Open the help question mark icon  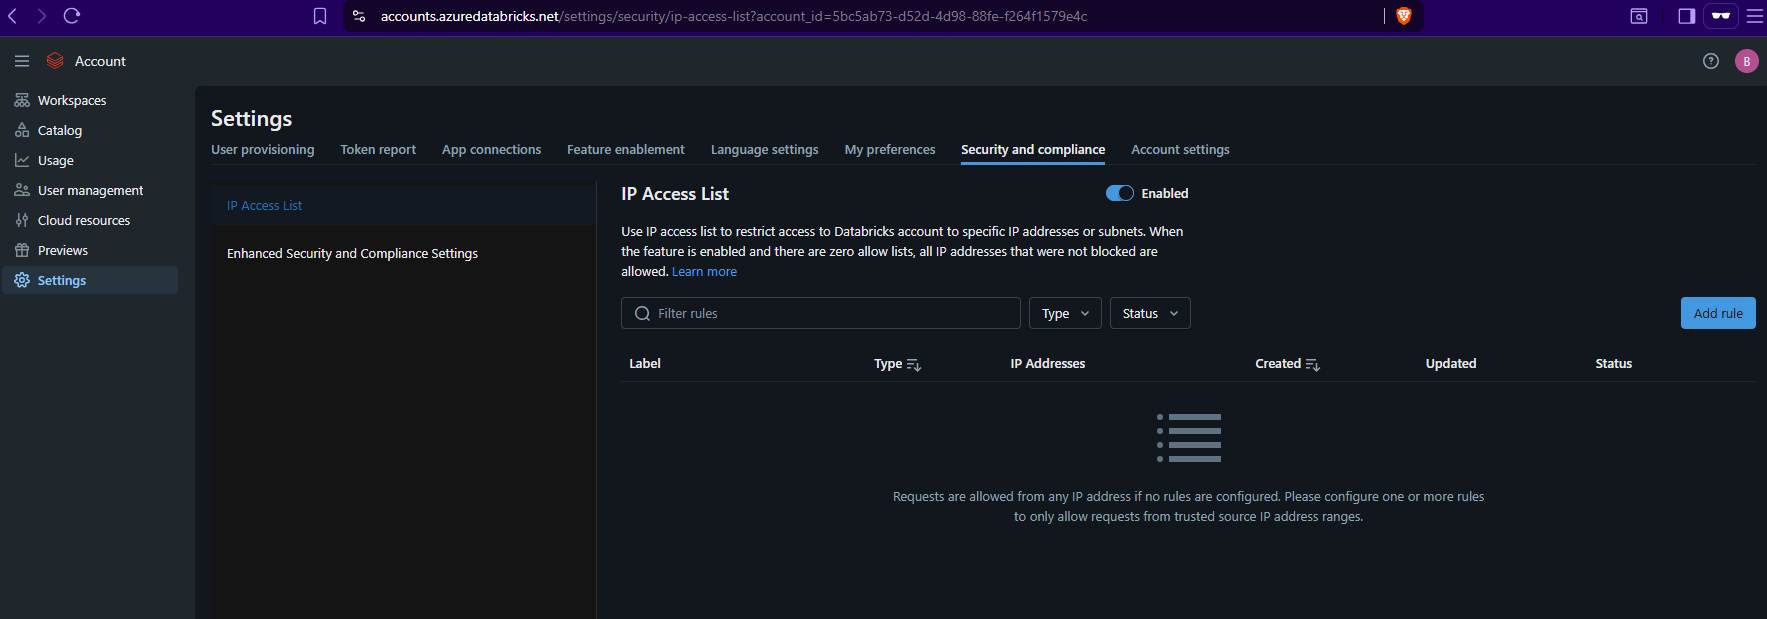[x=1711, y=61]
